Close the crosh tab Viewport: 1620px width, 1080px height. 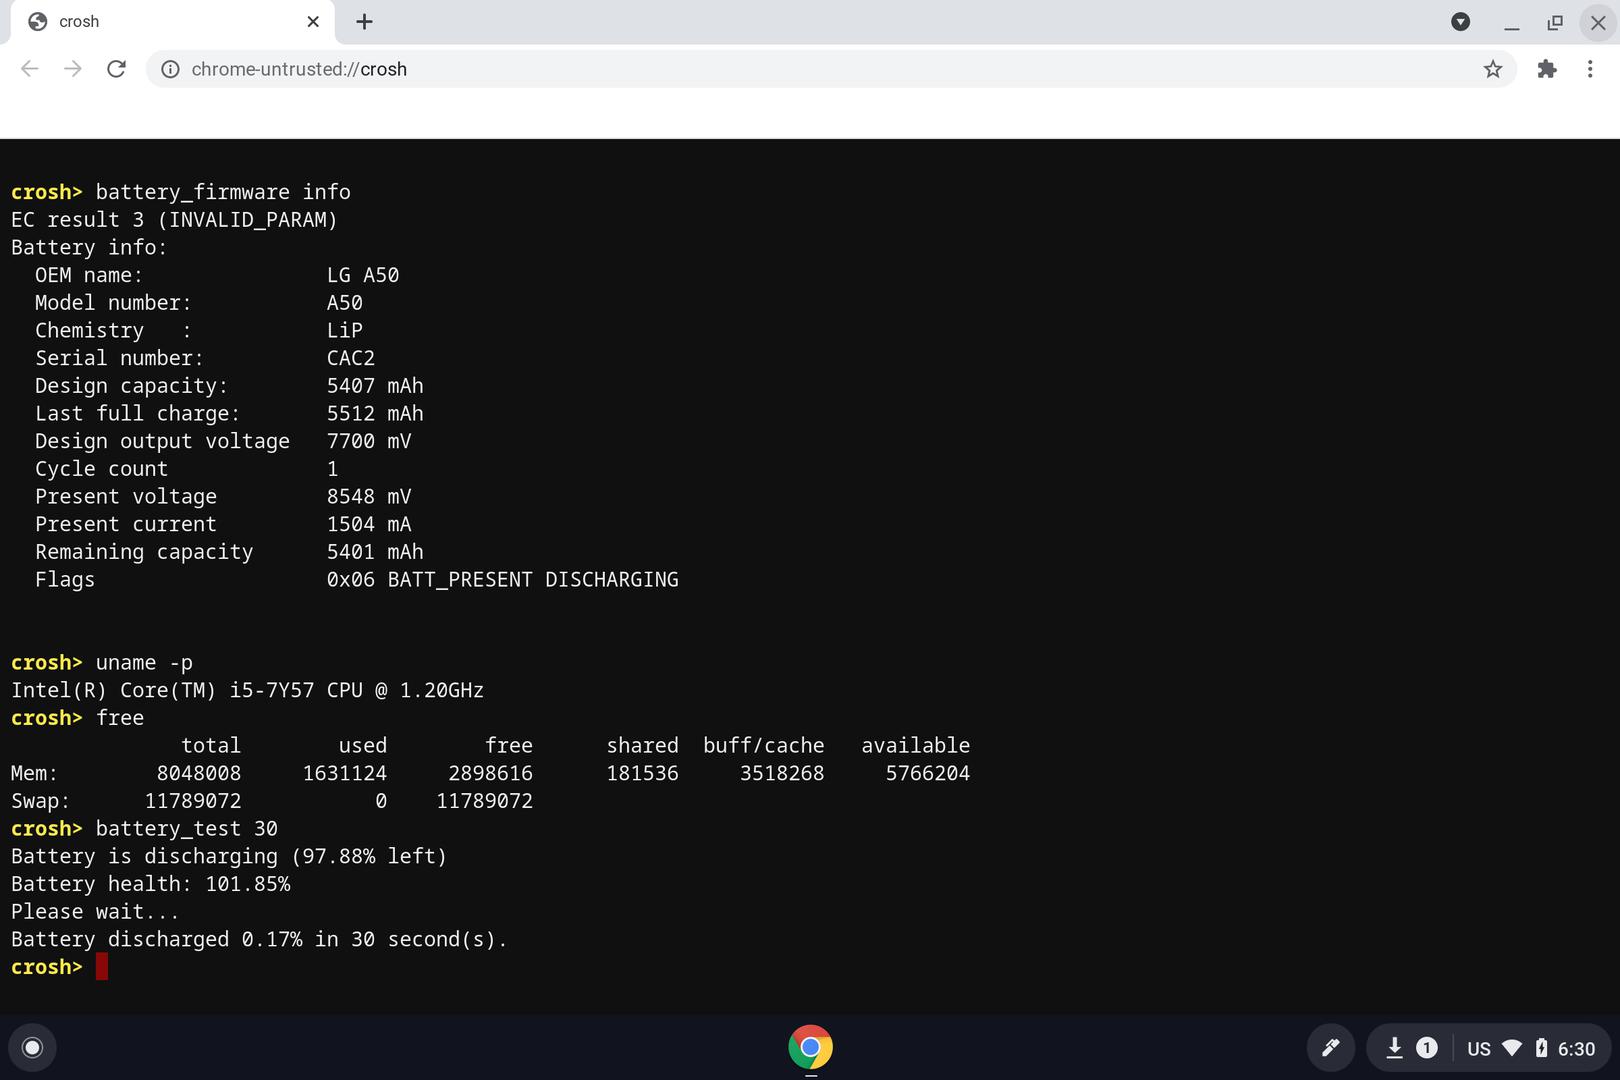point(313,22)
